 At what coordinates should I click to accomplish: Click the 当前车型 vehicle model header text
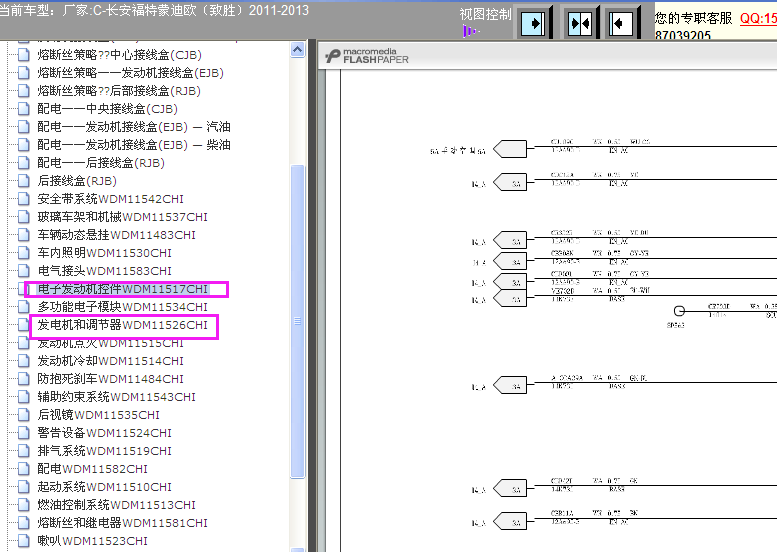pyautogui.click(x=154, y=10)
